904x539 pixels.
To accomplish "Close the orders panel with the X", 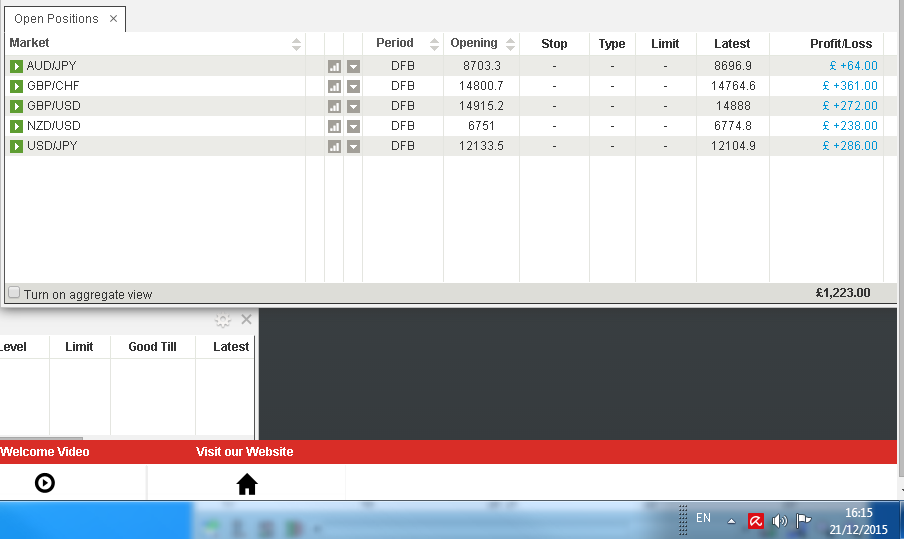I will (x=246, y=319).
